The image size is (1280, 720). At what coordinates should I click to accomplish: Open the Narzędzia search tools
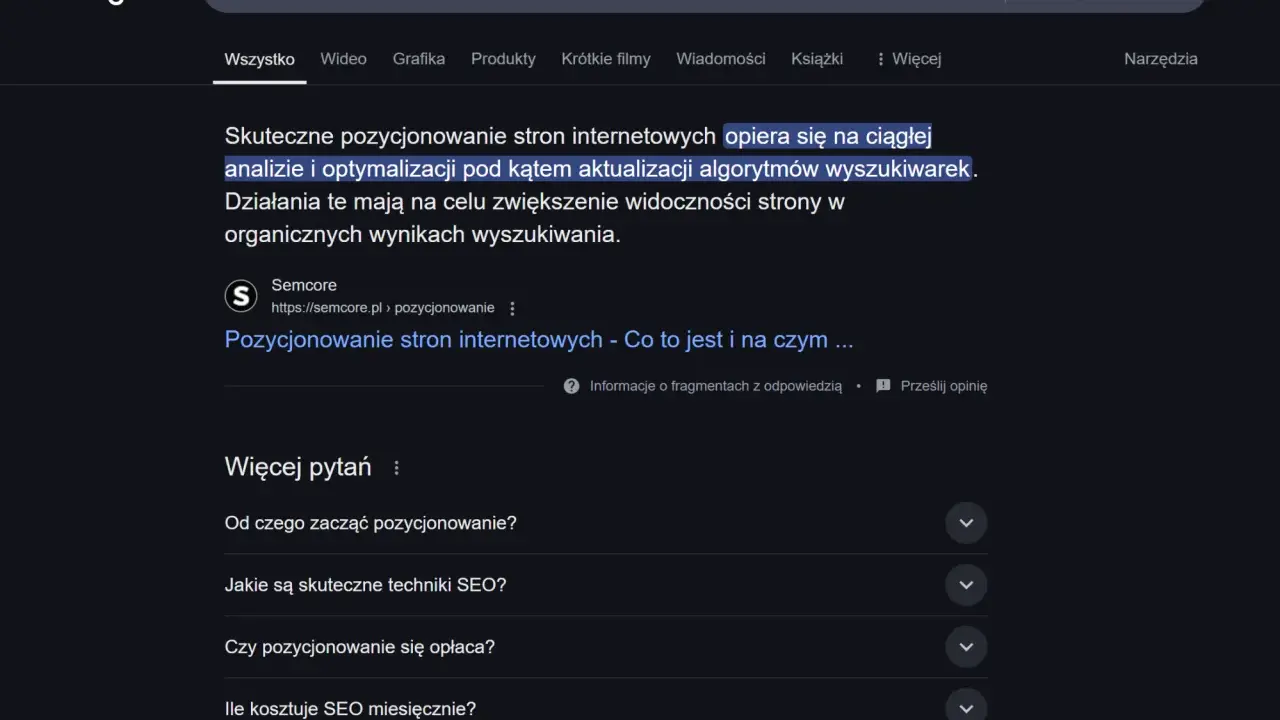point(1161,59)
